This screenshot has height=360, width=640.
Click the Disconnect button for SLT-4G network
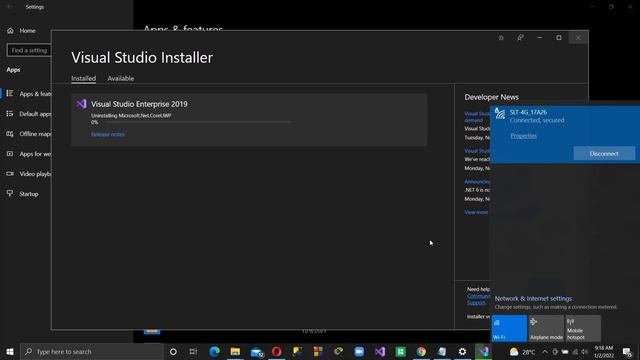(x=604, y=154)
